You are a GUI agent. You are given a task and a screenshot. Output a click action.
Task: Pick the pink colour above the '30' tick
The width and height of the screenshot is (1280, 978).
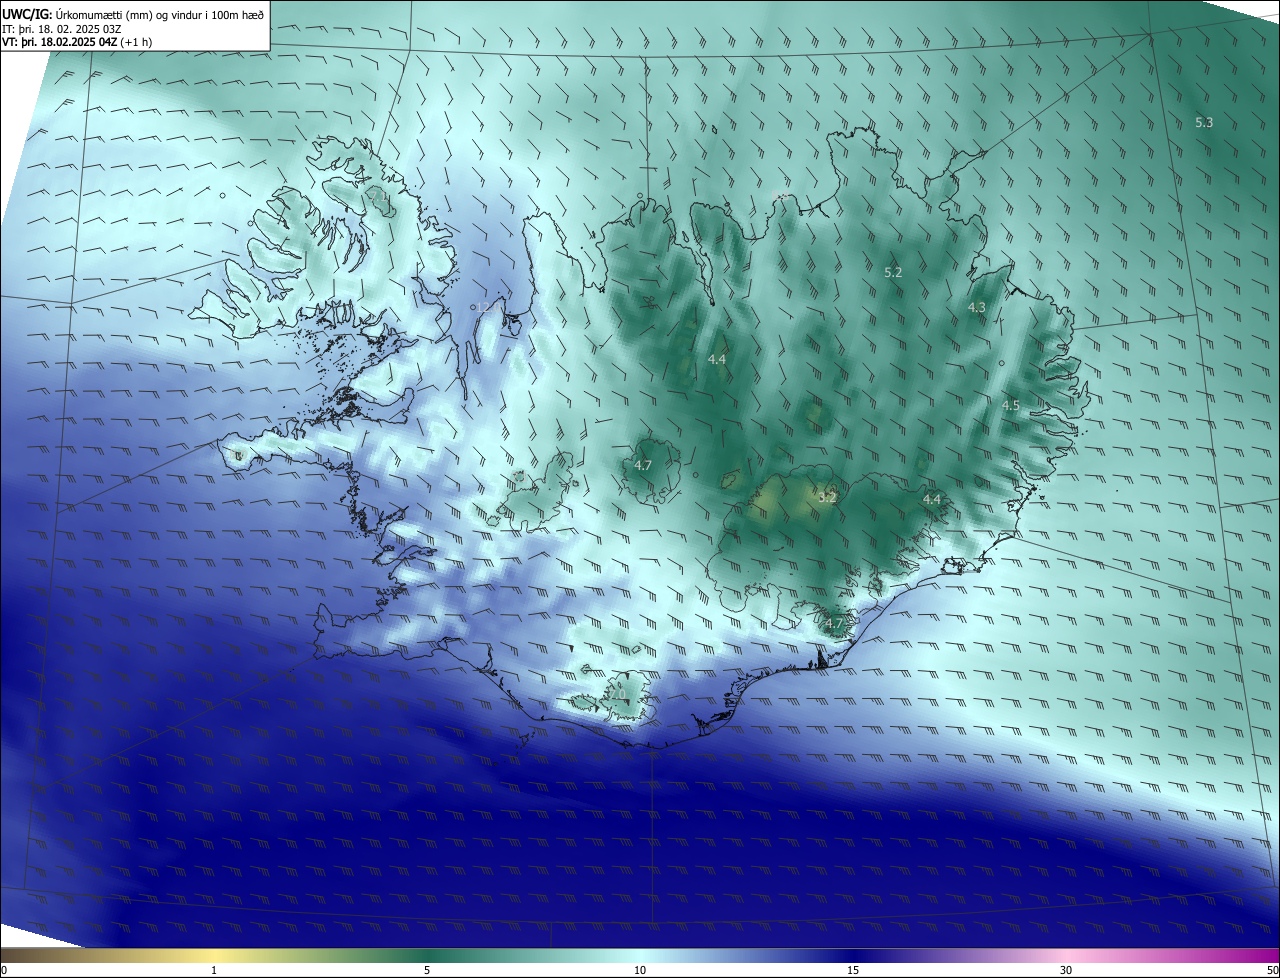point(1066,955)
